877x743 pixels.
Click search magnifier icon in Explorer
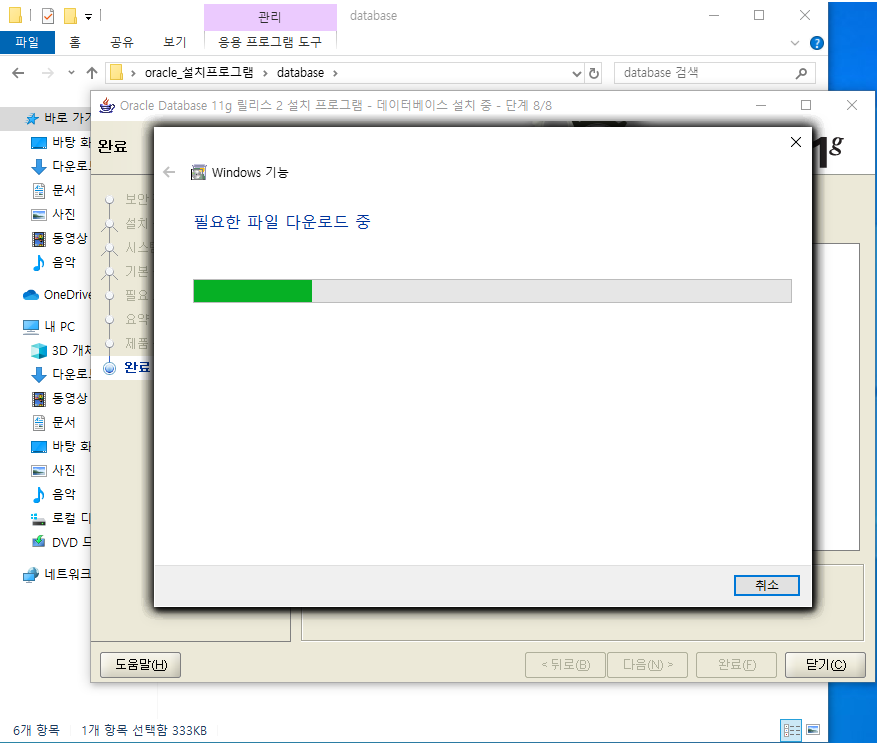click(x=801, y=73)
